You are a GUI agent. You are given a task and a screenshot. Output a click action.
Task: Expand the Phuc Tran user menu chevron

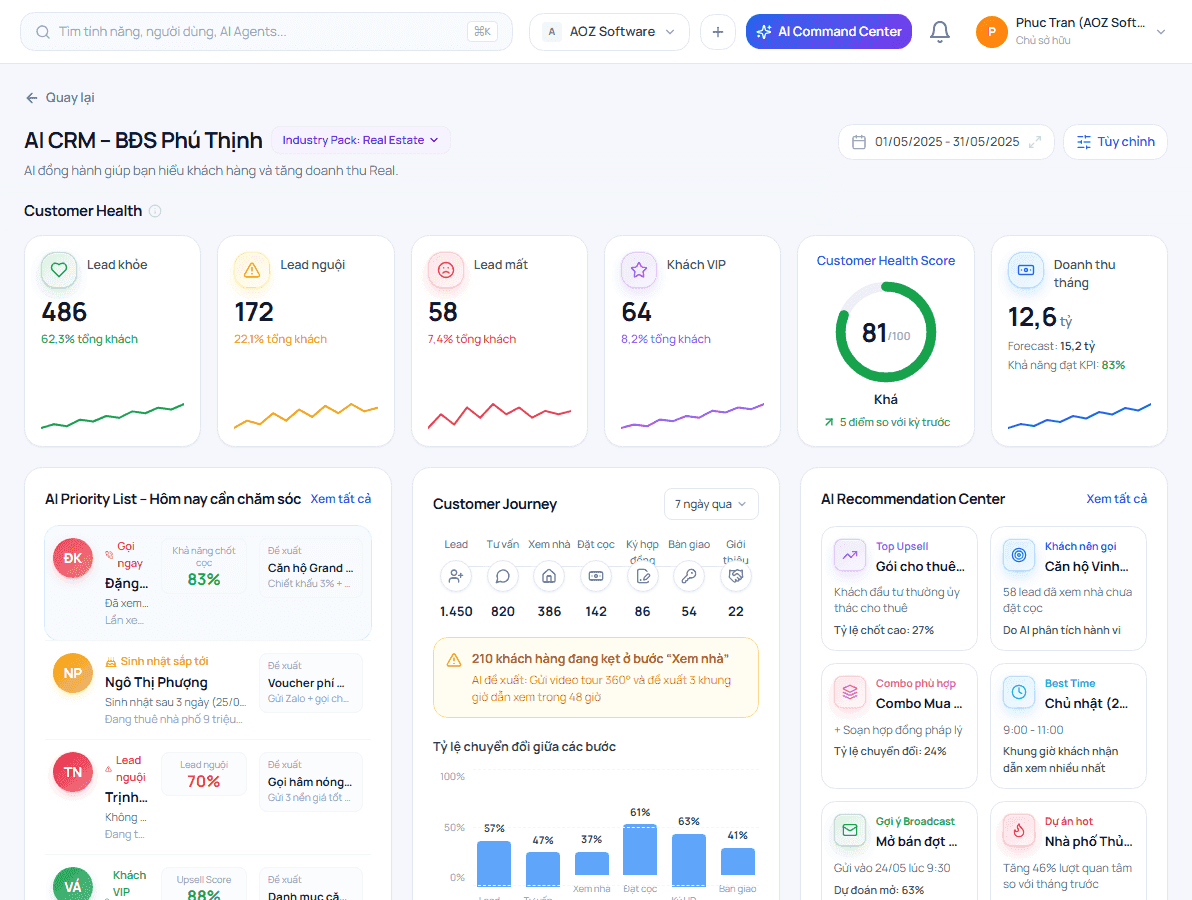(1161, 32)
